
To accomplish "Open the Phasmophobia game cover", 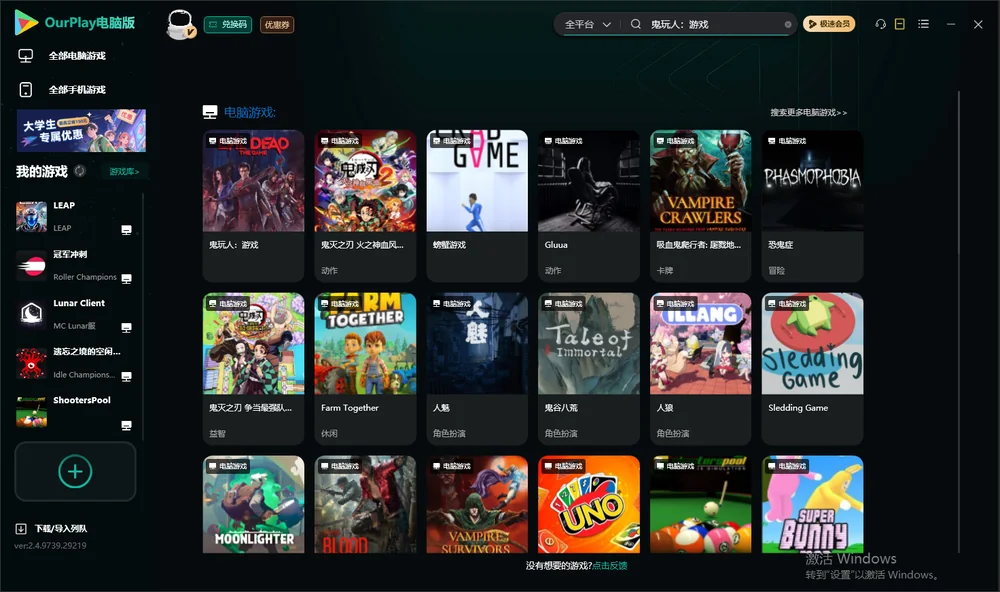I will coord(812,181).
